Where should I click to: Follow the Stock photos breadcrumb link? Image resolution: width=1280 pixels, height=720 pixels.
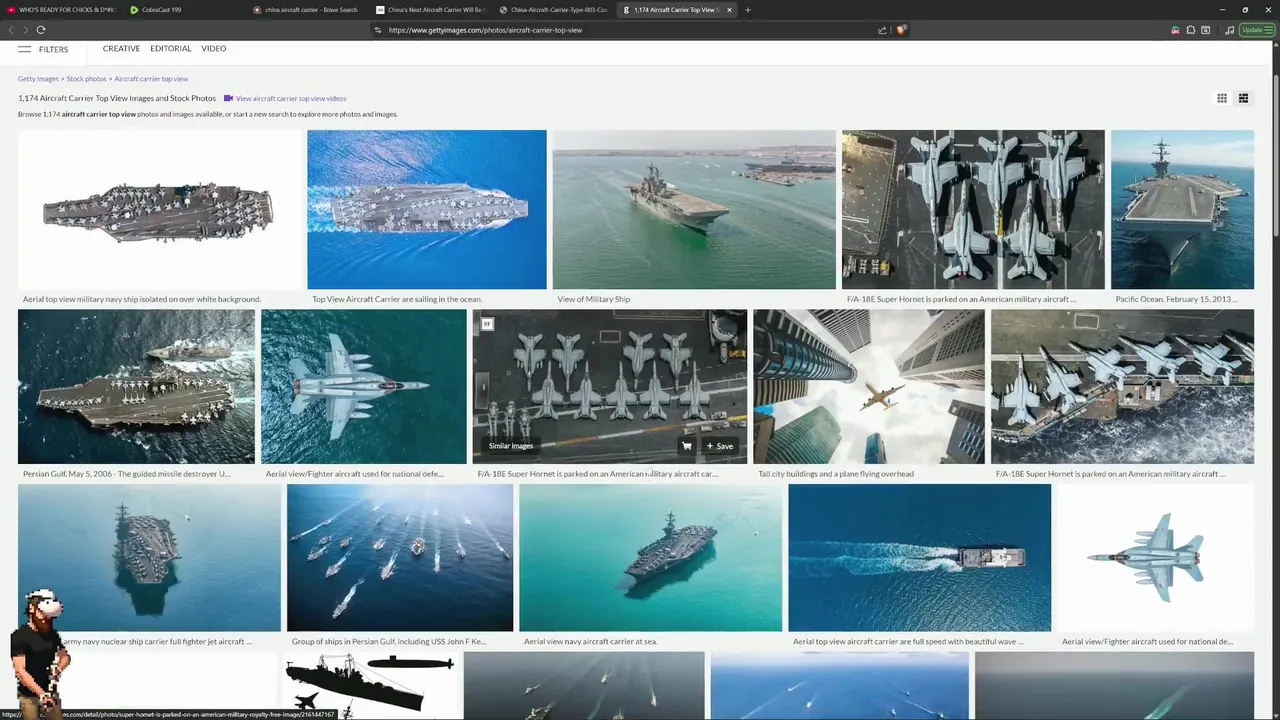point(86,78)
